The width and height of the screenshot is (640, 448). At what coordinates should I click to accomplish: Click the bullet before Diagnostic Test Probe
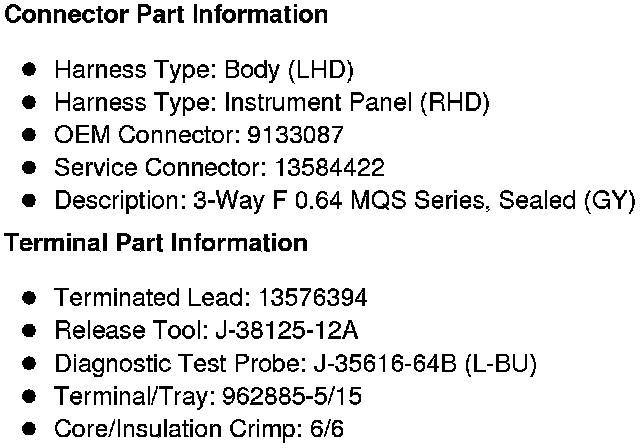tap(30, 364)
